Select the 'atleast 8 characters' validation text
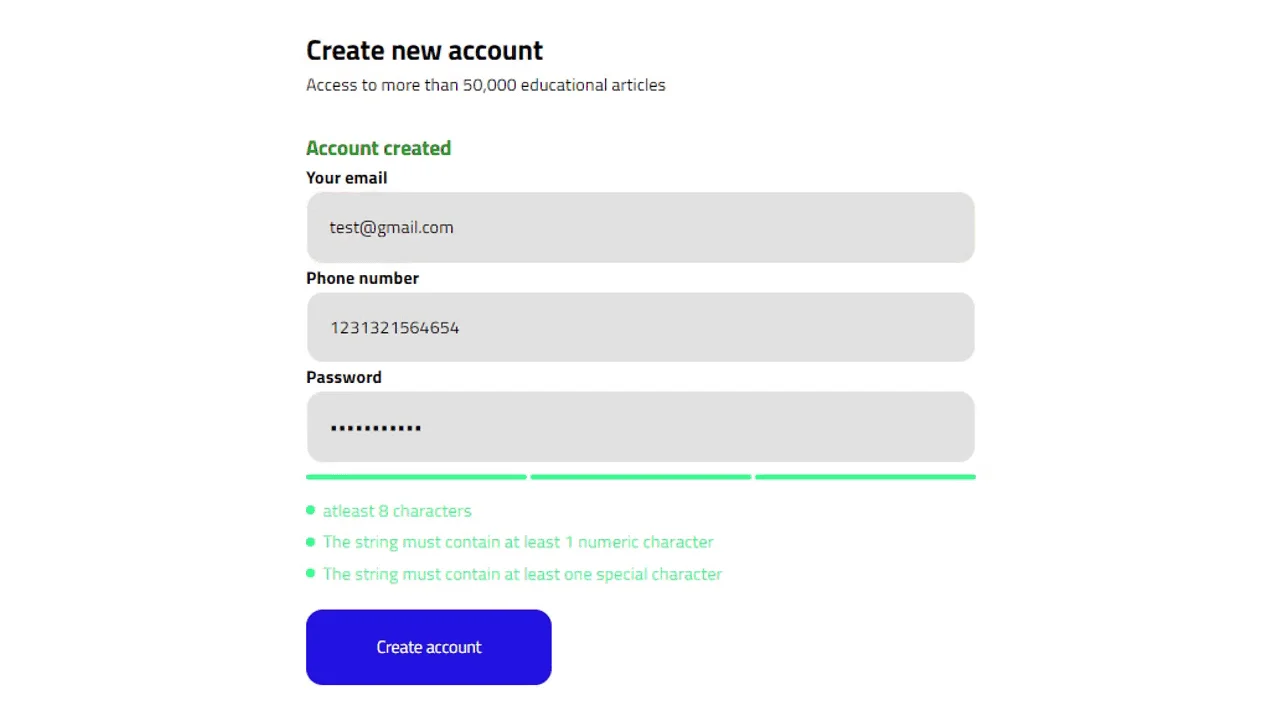 point(397,511)
